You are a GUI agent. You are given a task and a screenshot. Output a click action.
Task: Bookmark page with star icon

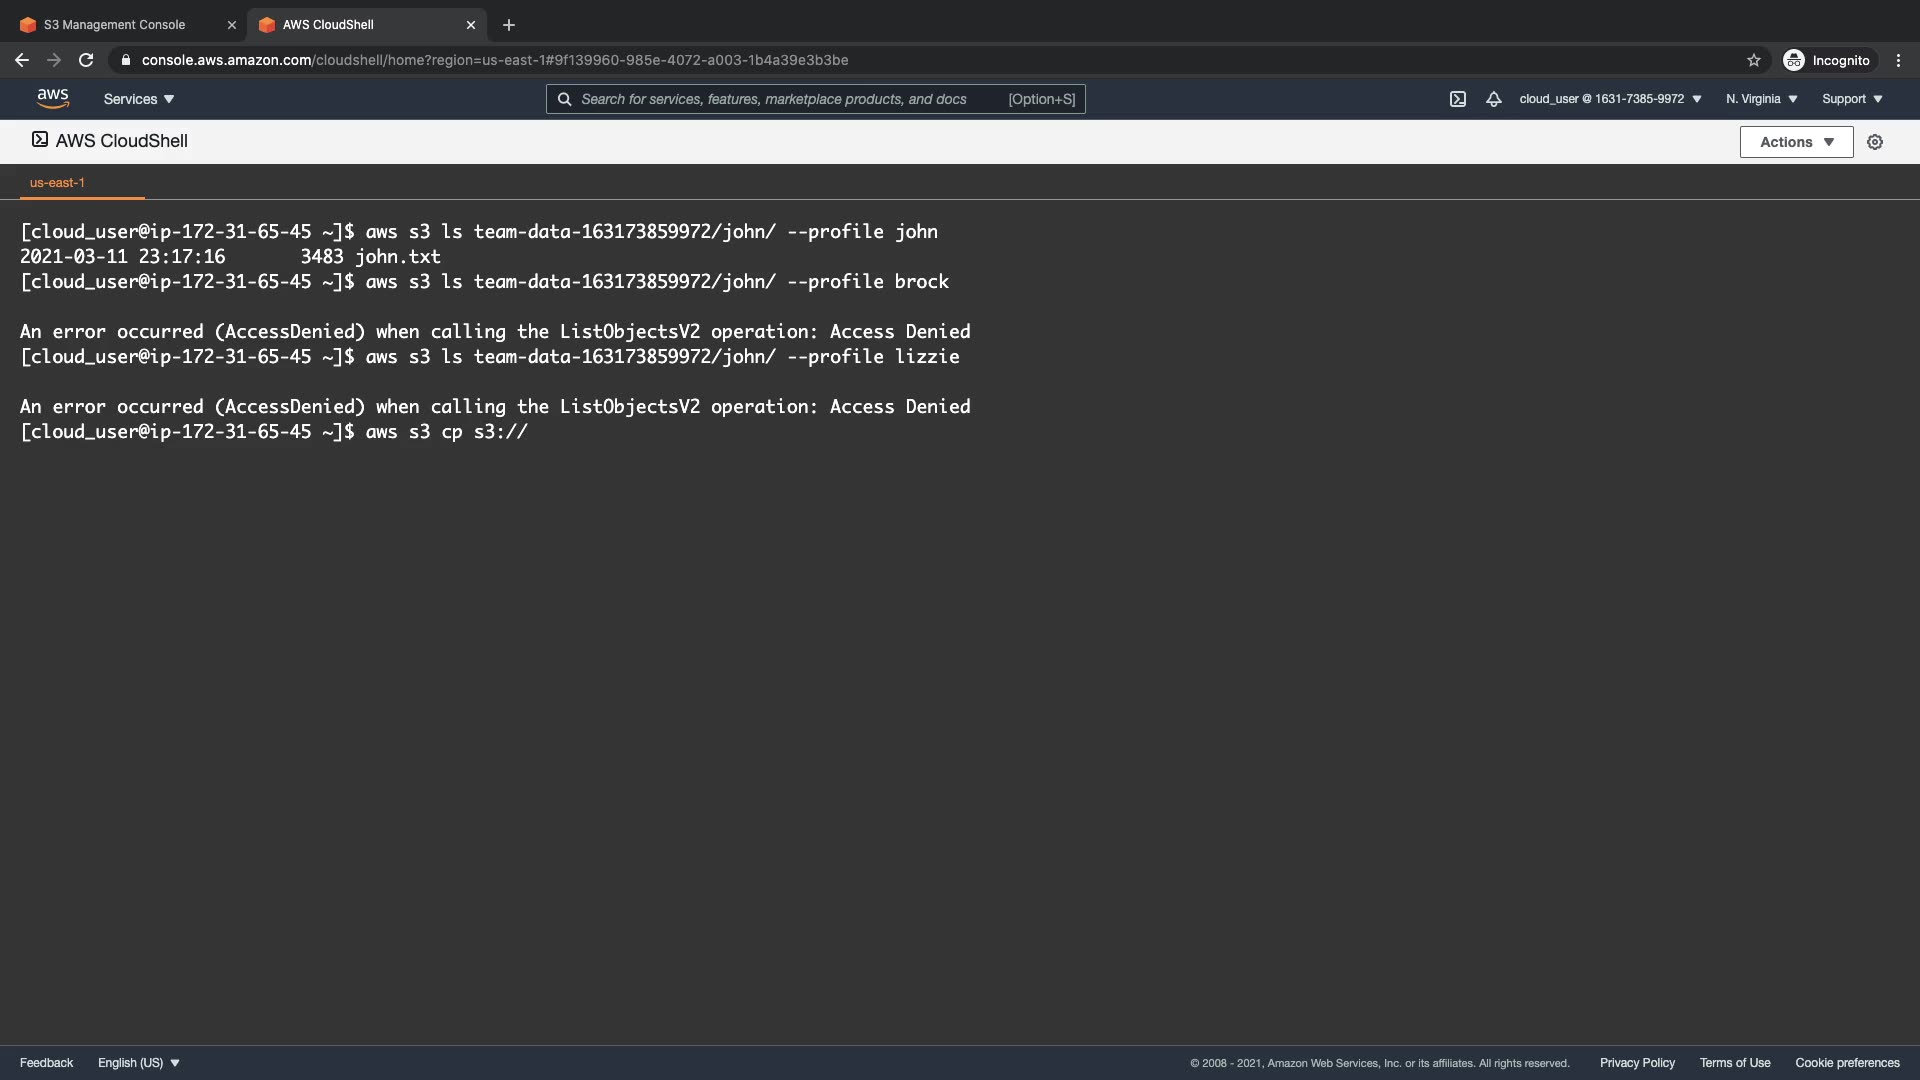point(1753,60)
